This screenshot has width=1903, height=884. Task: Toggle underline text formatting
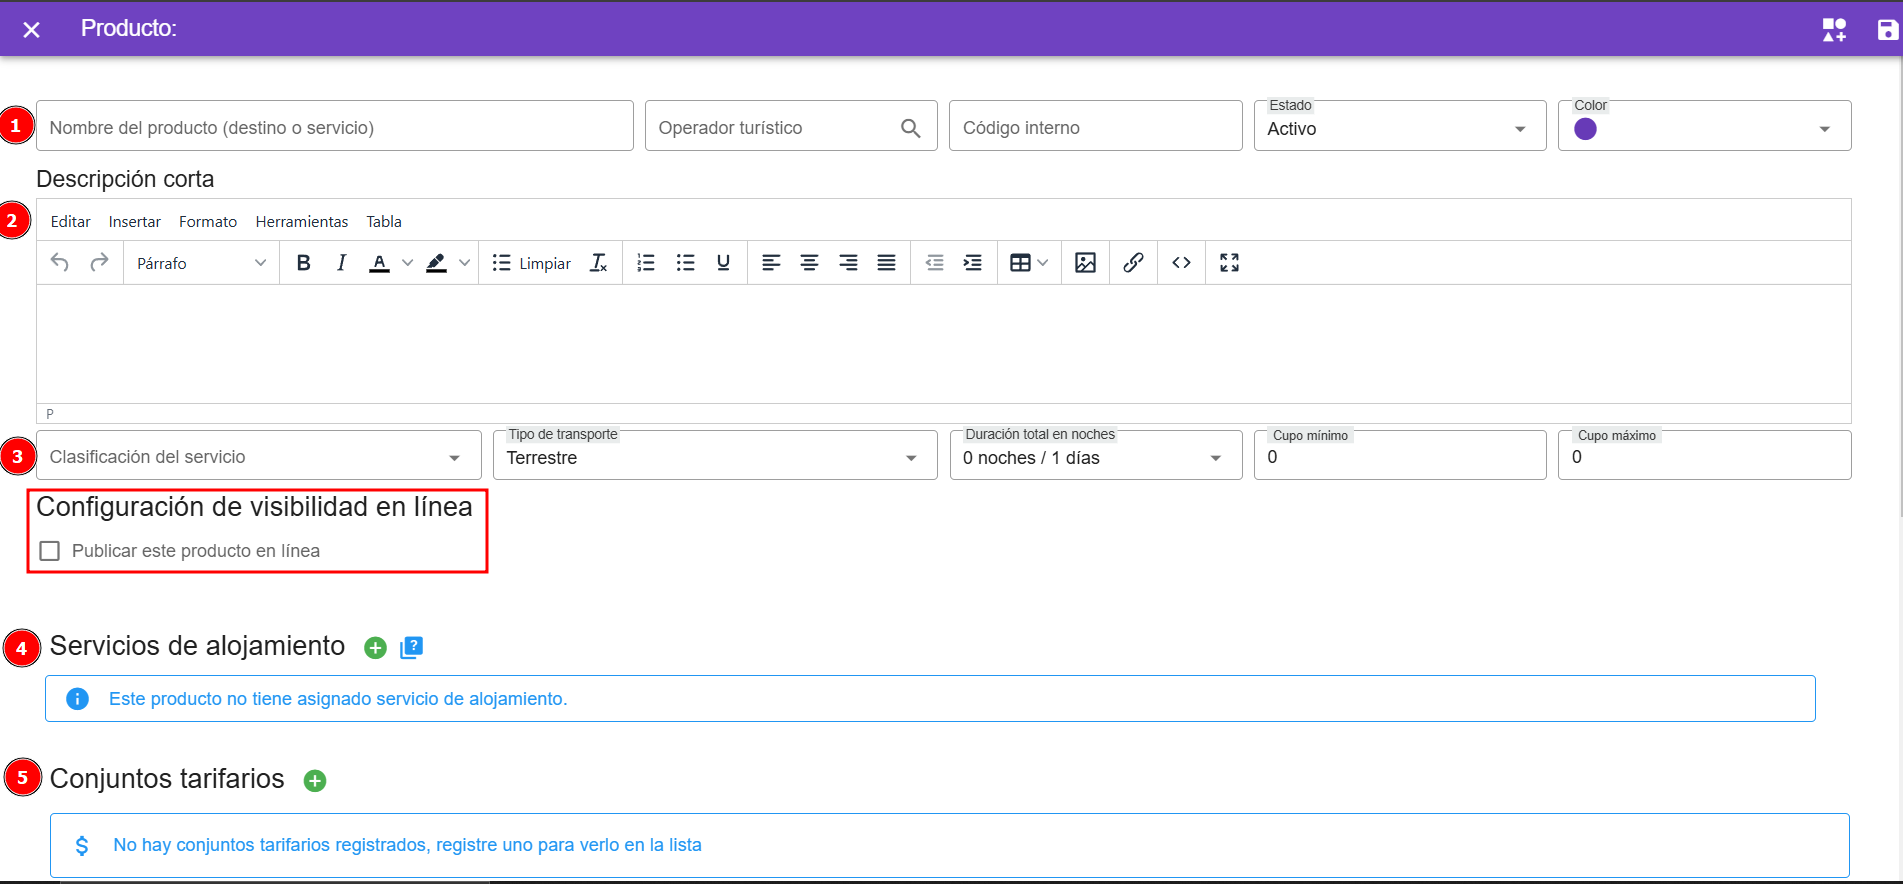[723, 263]
